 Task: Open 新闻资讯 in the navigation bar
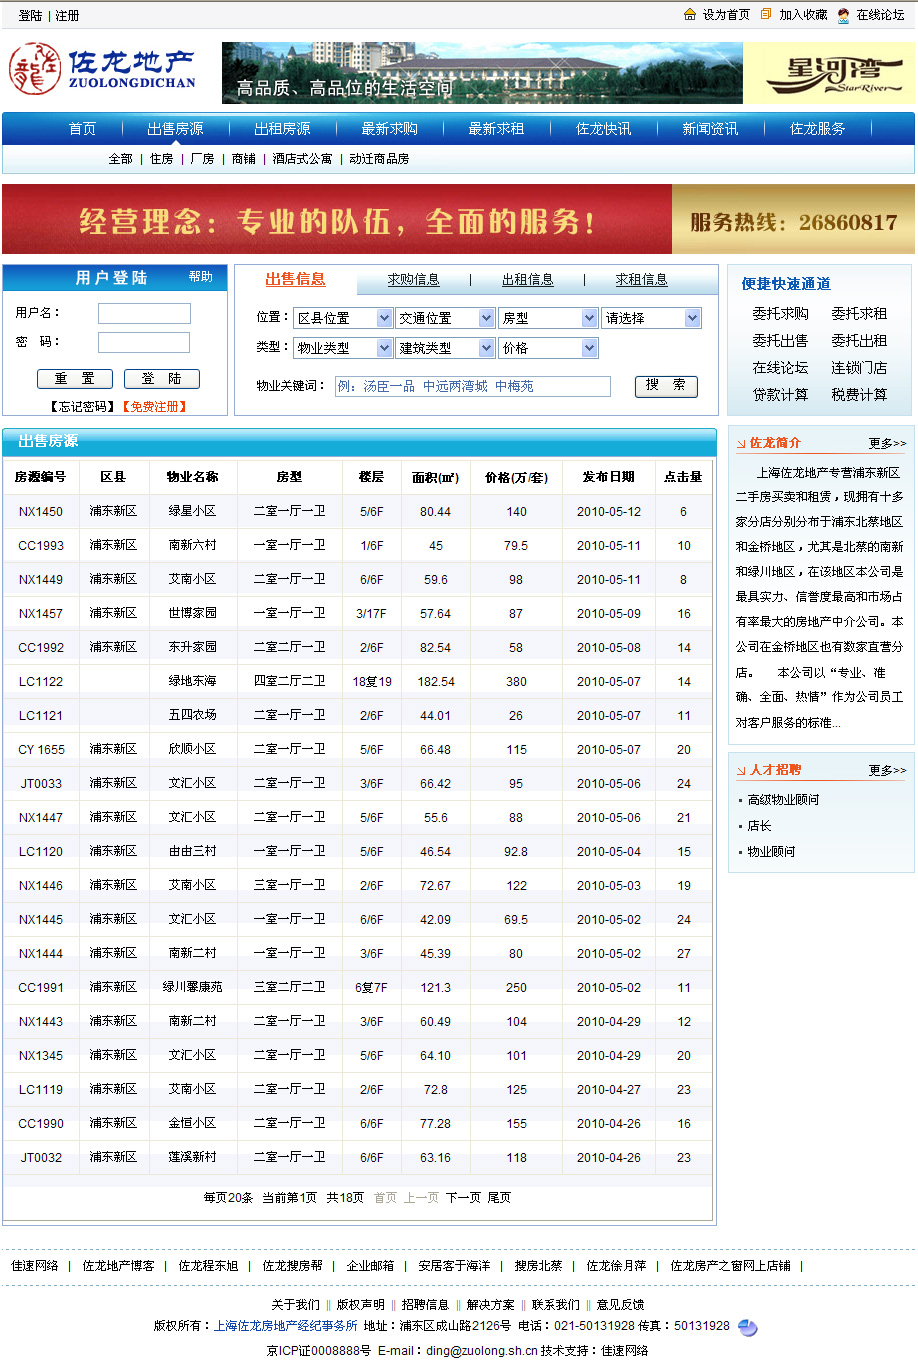click(710, 129)
